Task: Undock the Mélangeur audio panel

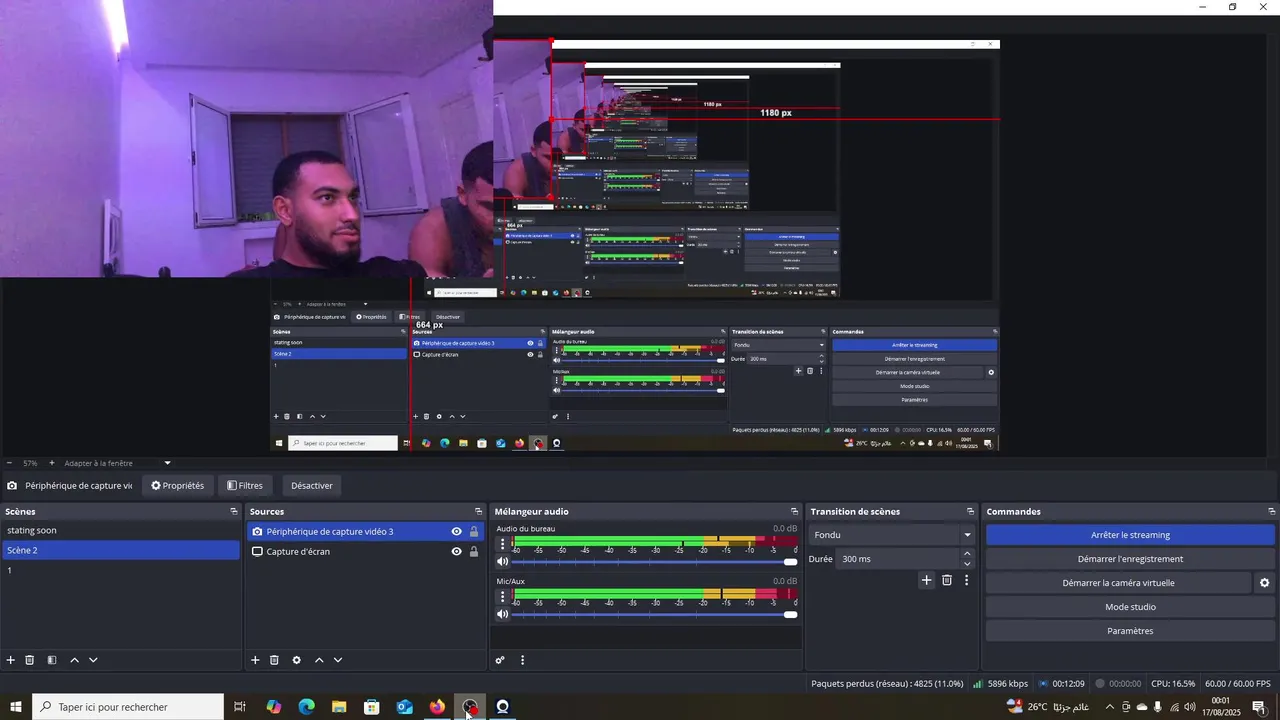Action: coord(795,512)
